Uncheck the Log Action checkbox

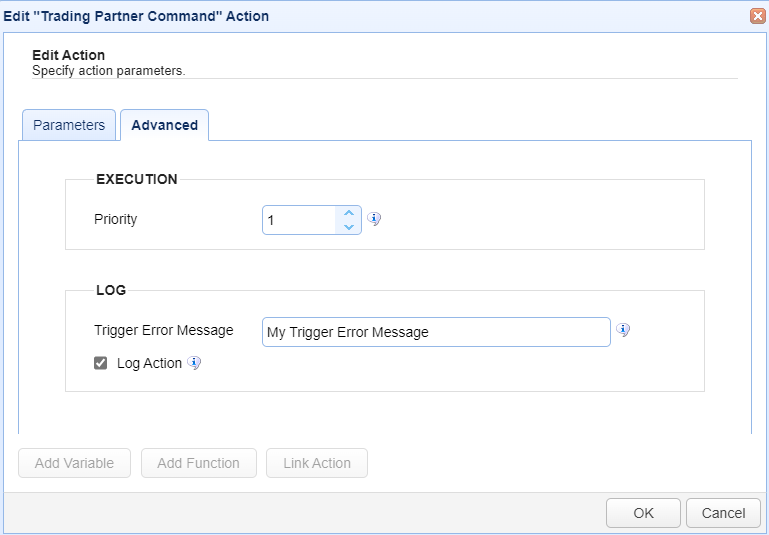(x=101, y=363)
